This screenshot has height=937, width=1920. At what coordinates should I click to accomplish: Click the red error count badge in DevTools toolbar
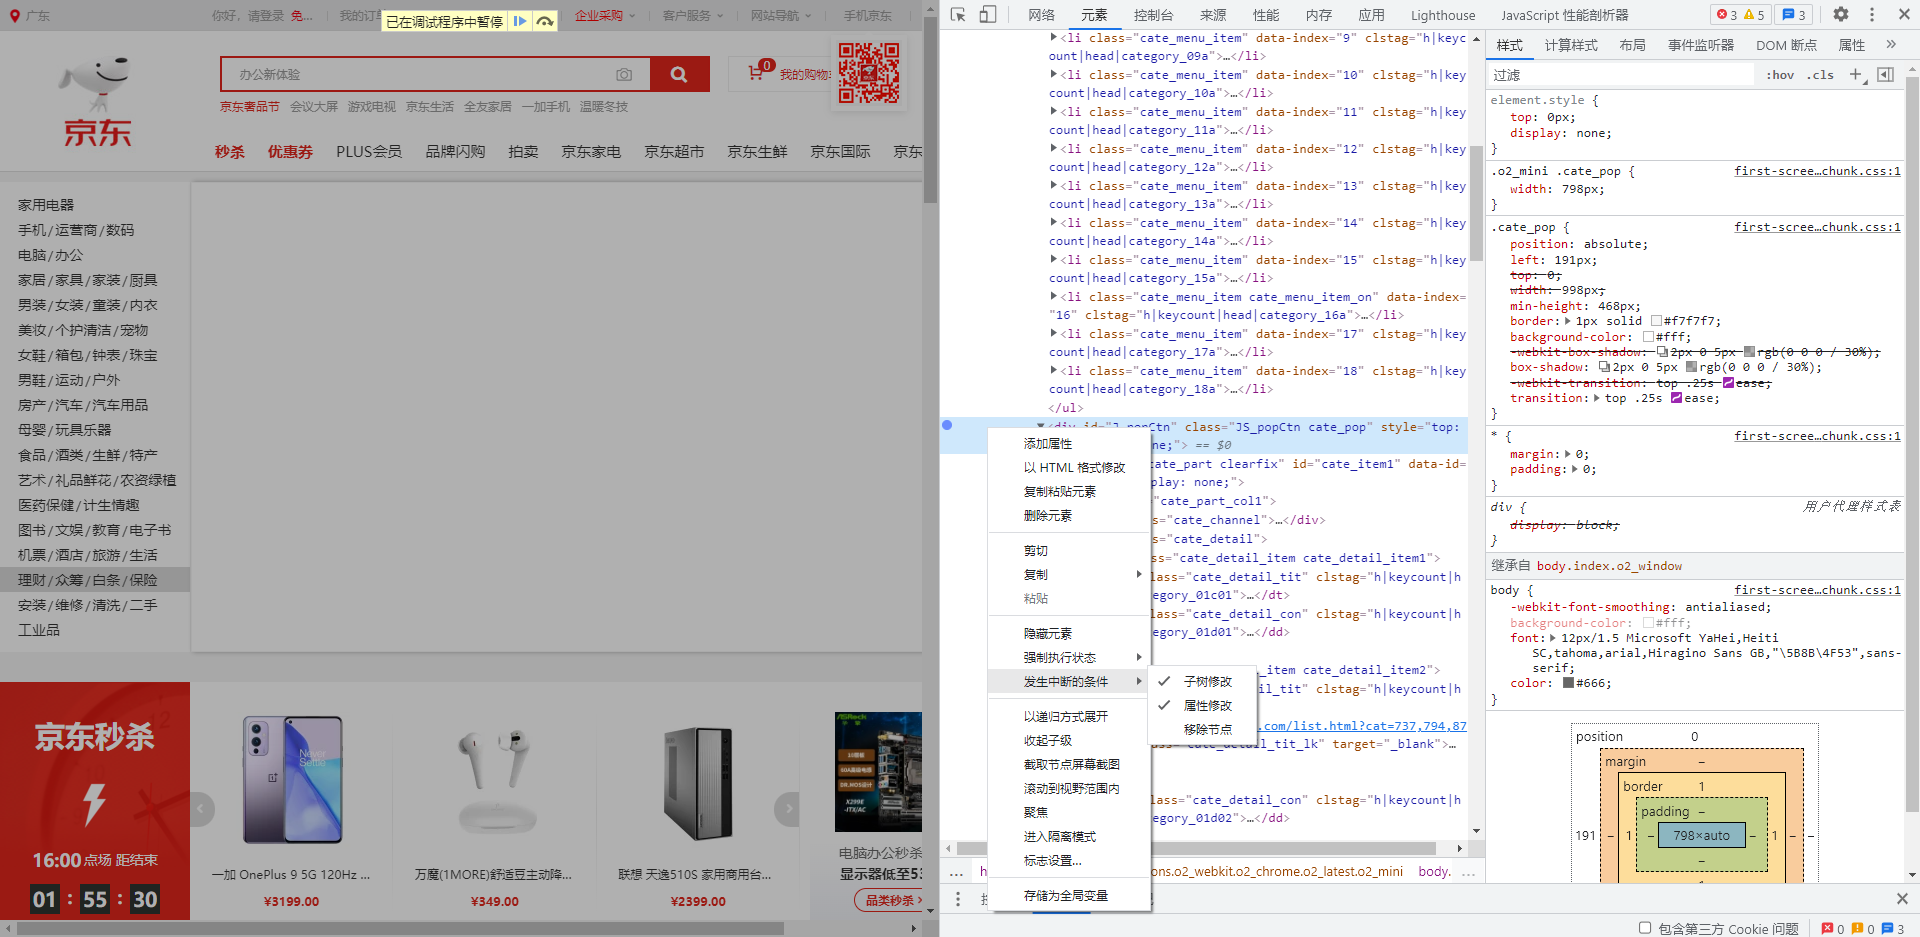coord(1727,15)
